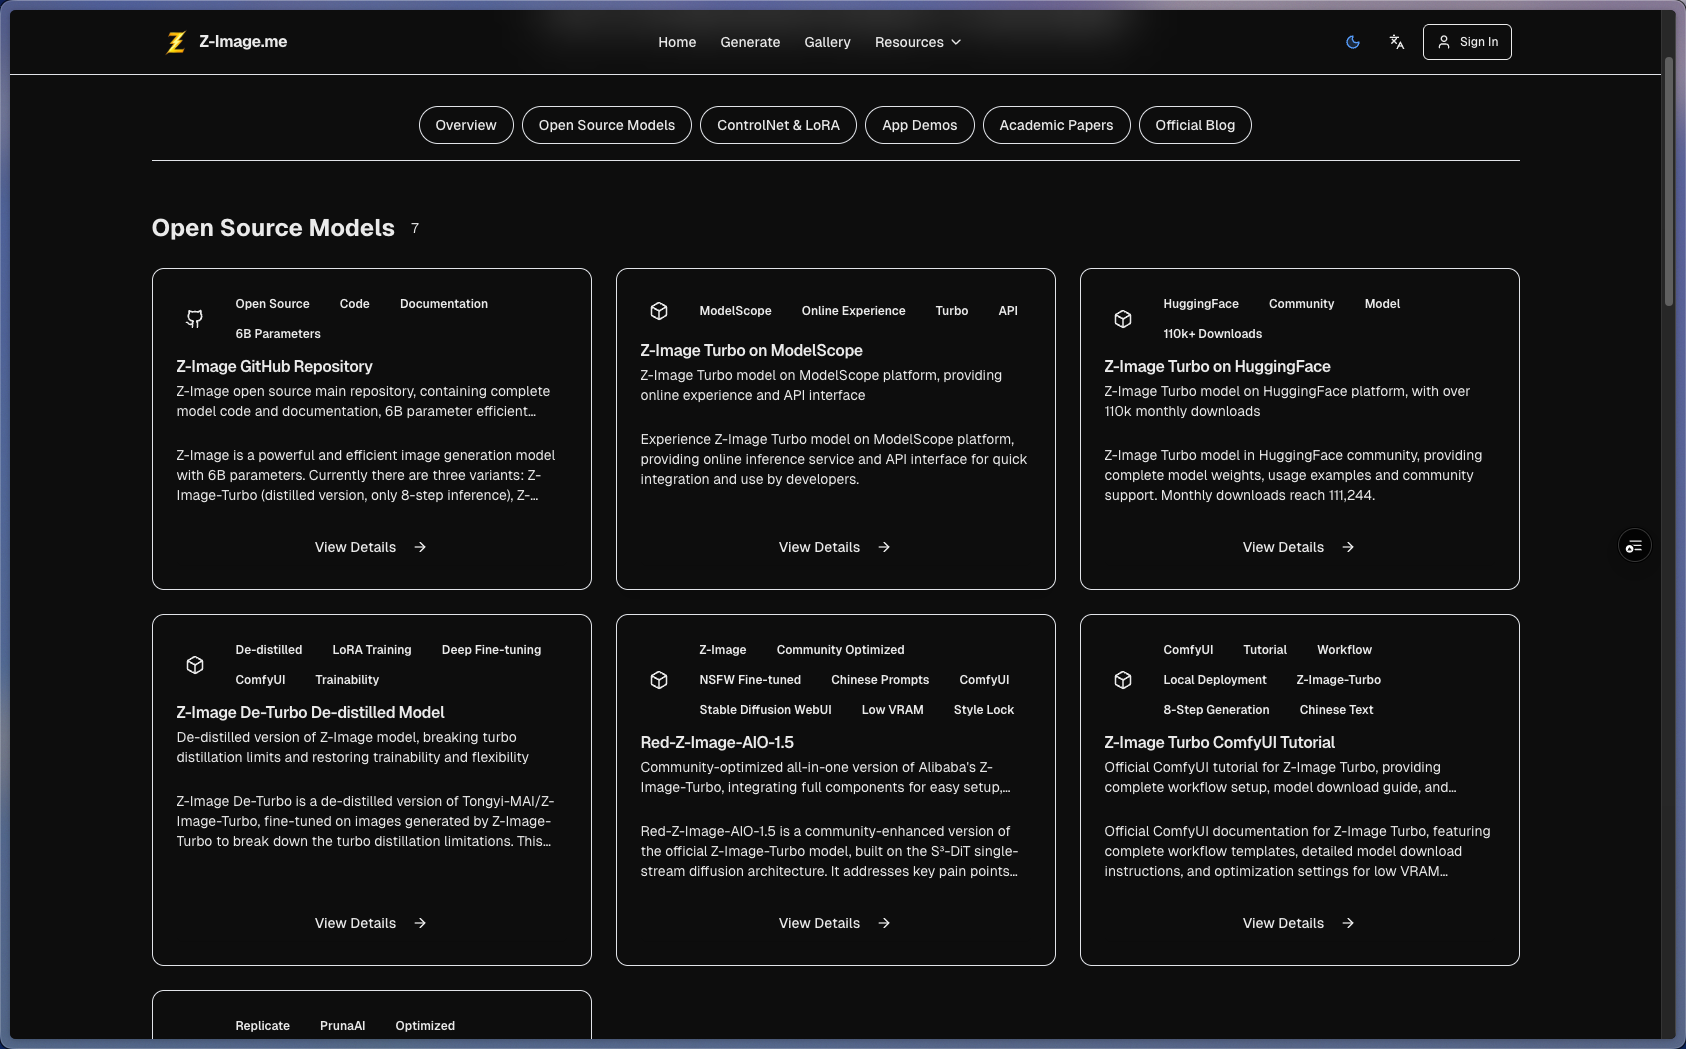The image size is (1686, 1049).
Task: Click the vertical page scrollbar
Action: 1668,180
